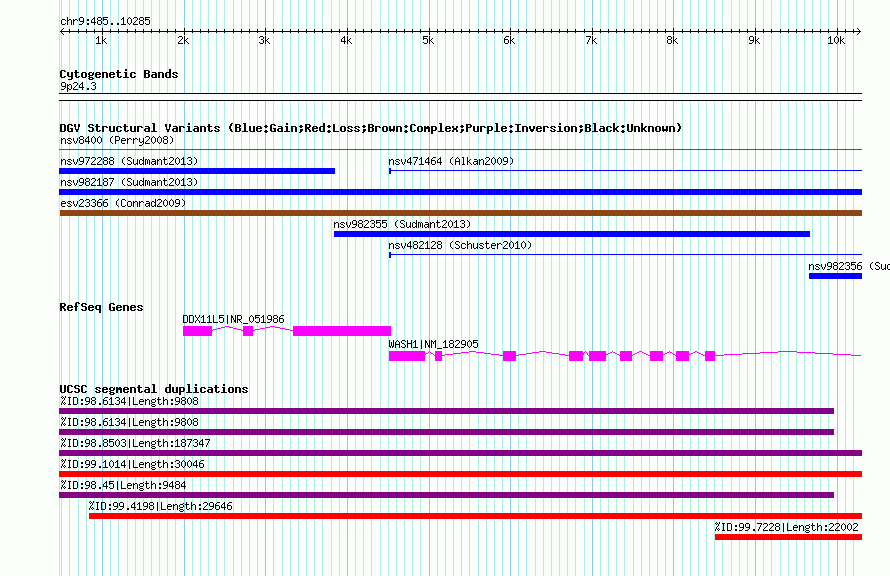890x576 pixels.
Task: Click the 7k mark on the ruler
Action: 591,40
